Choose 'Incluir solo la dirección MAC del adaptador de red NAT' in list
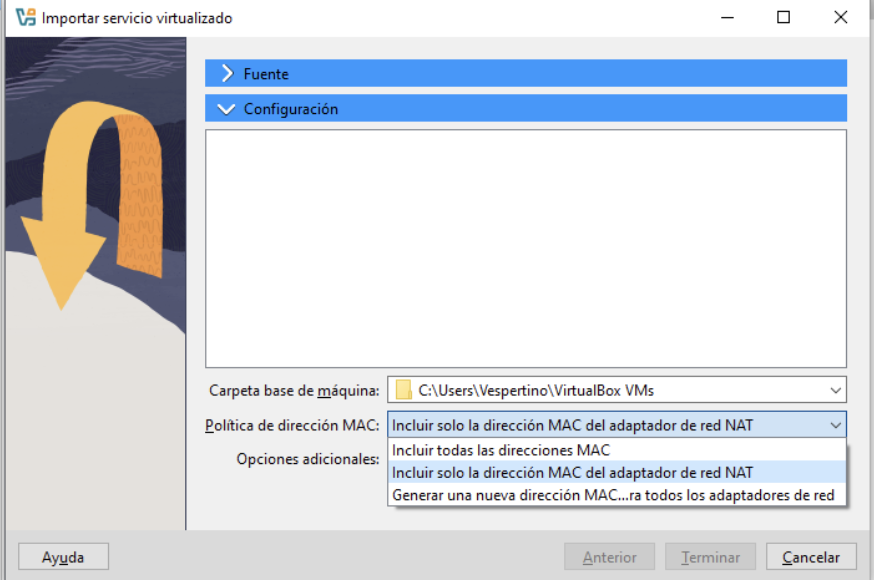 [x=616, y=472]
